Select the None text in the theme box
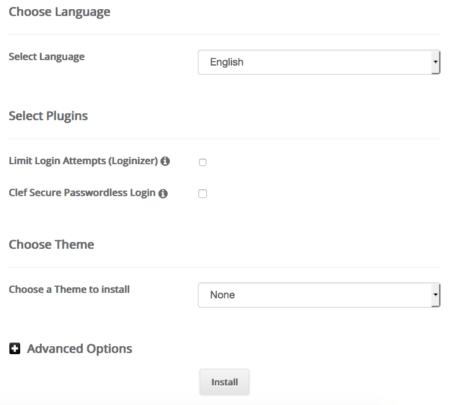455x405 pixels. point(222,295)
